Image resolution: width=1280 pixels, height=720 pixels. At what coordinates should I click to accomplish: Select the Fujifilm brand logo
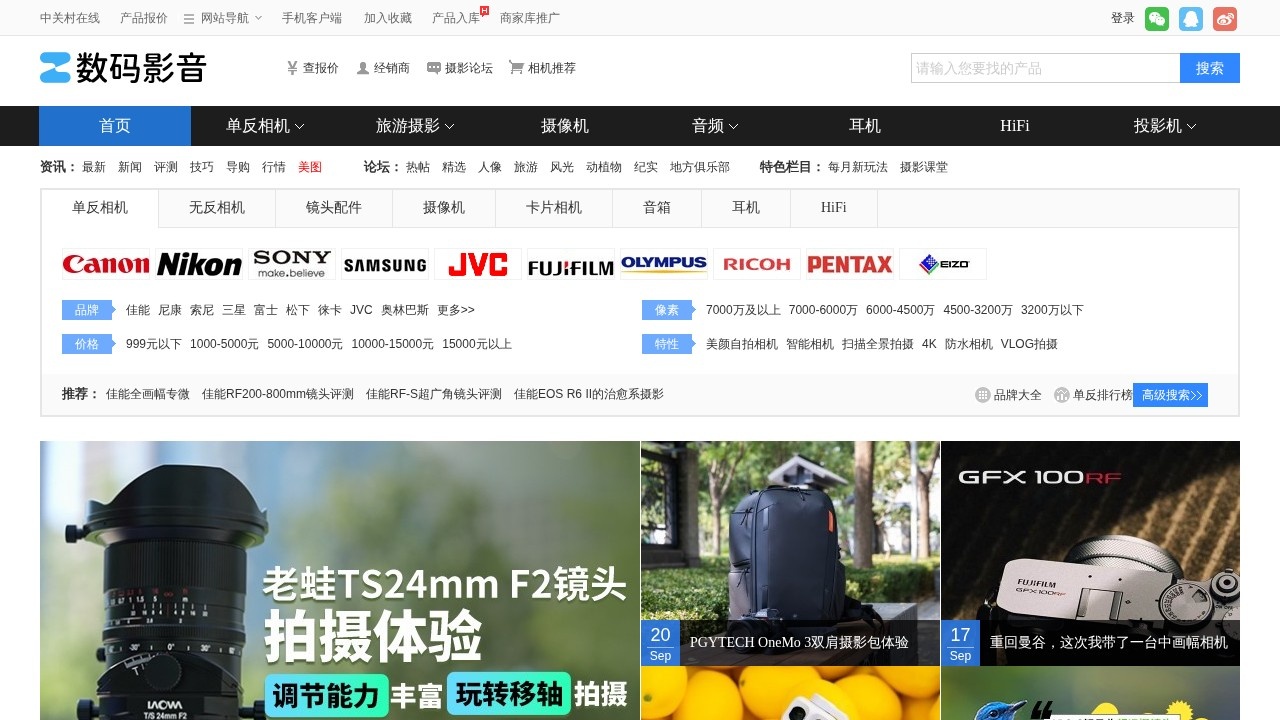[571, 264]
